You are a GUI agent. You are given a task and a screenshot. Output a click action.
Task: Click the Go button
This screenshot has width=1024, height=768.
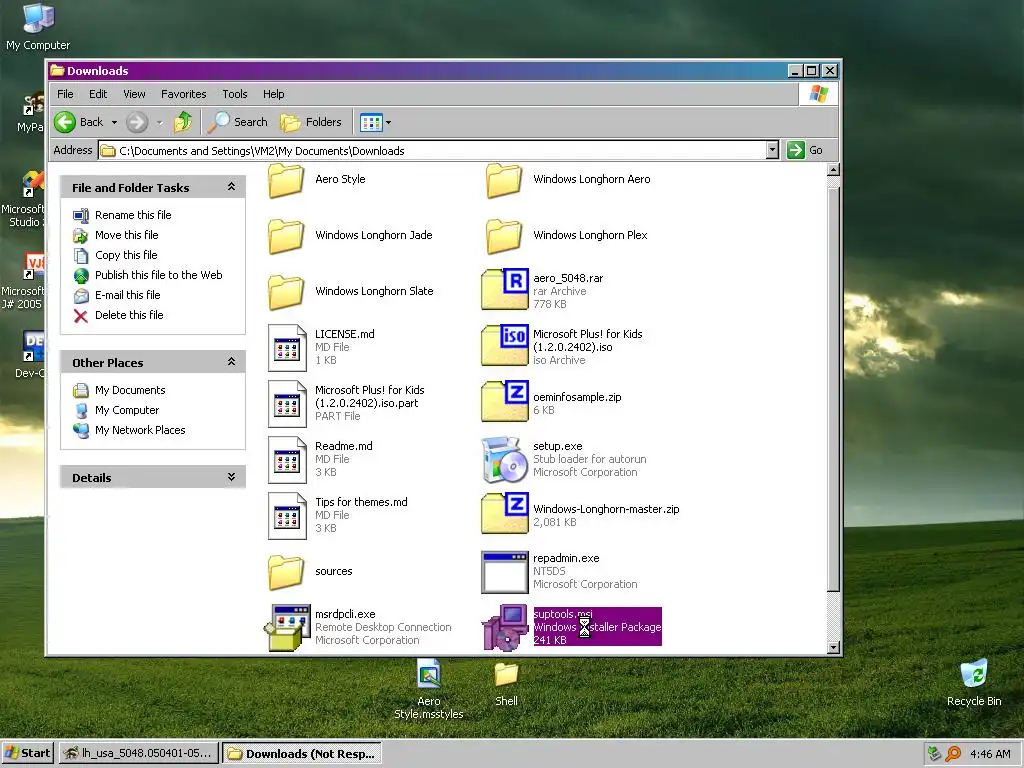tap(805, 150)
